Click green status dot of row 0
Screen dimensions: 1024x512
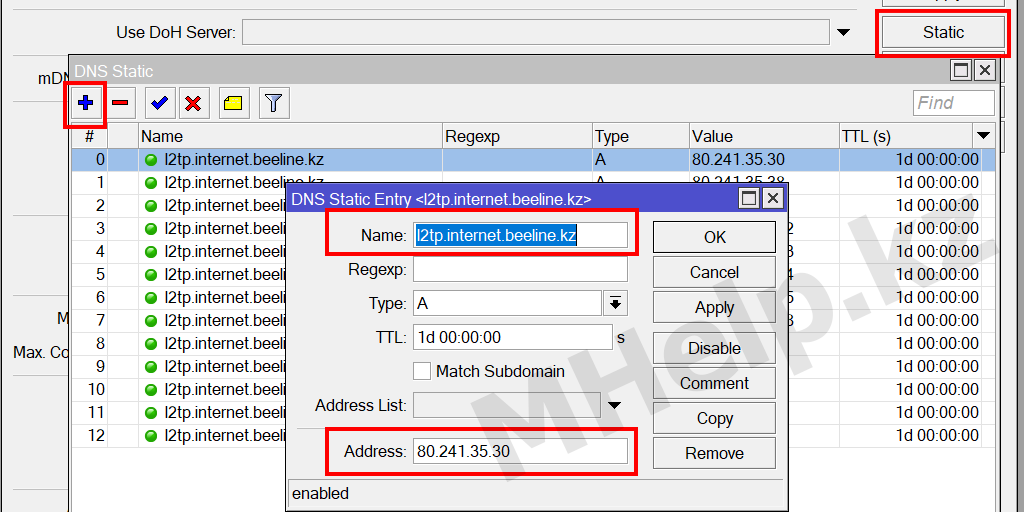point(152,160)
